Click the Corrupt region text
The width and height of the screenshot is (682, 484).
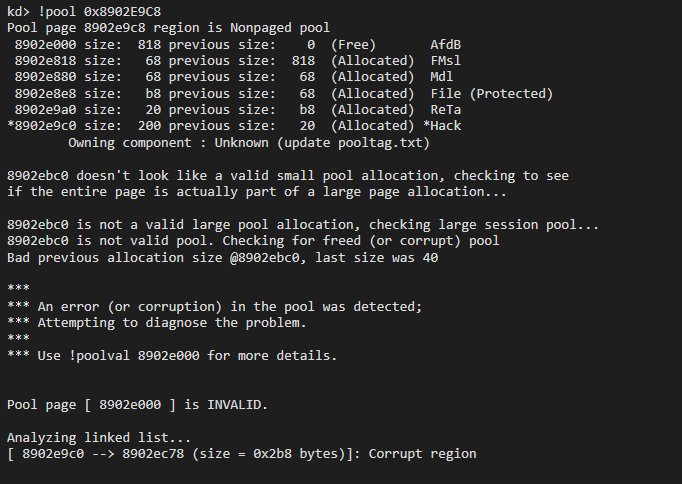[422, 454]
